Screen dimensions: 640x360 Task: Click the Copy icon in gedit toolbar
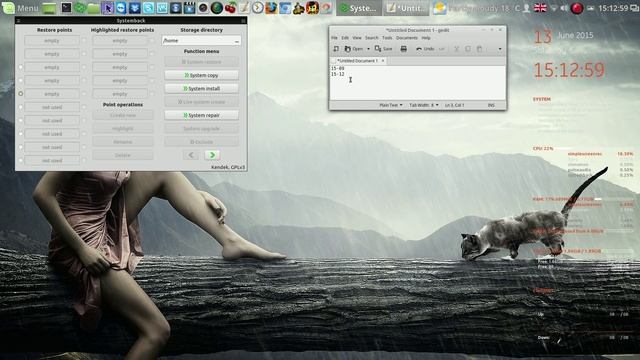pos(468,49)
